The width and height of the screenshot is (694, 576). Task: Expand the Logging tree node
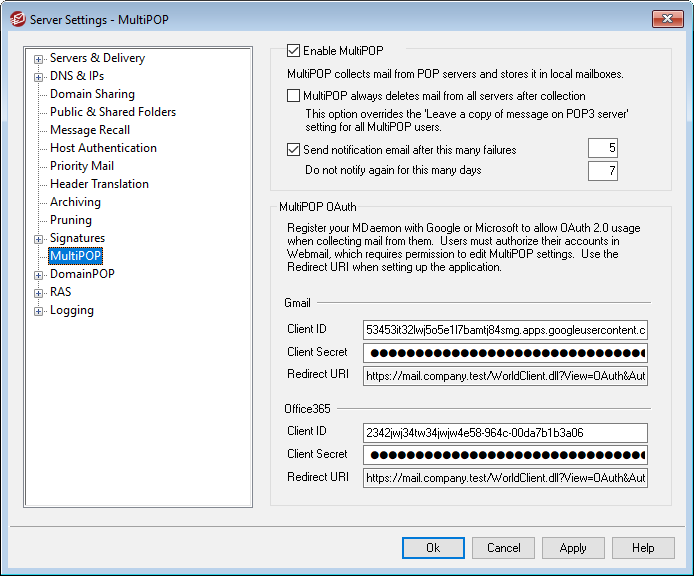point(39,311)
